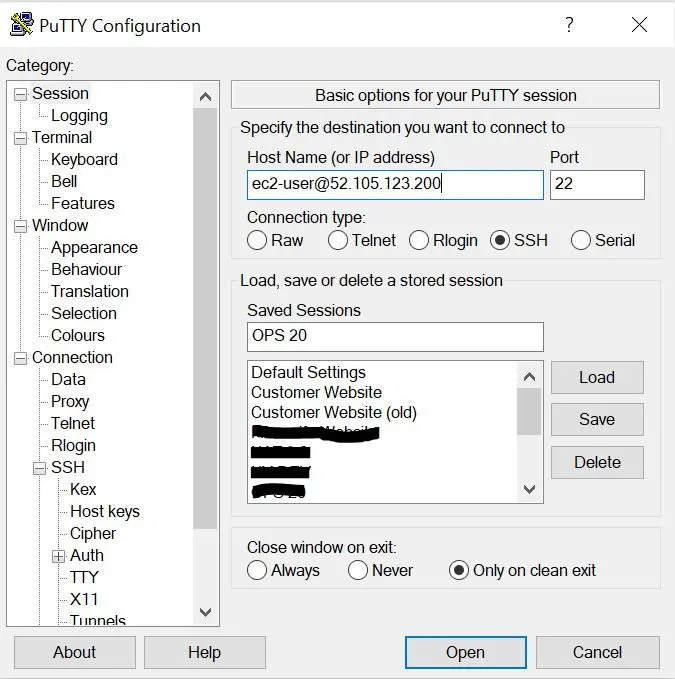Open the Connection category
This screenshot has height=679, width=675.
click(x=72, y=358)
